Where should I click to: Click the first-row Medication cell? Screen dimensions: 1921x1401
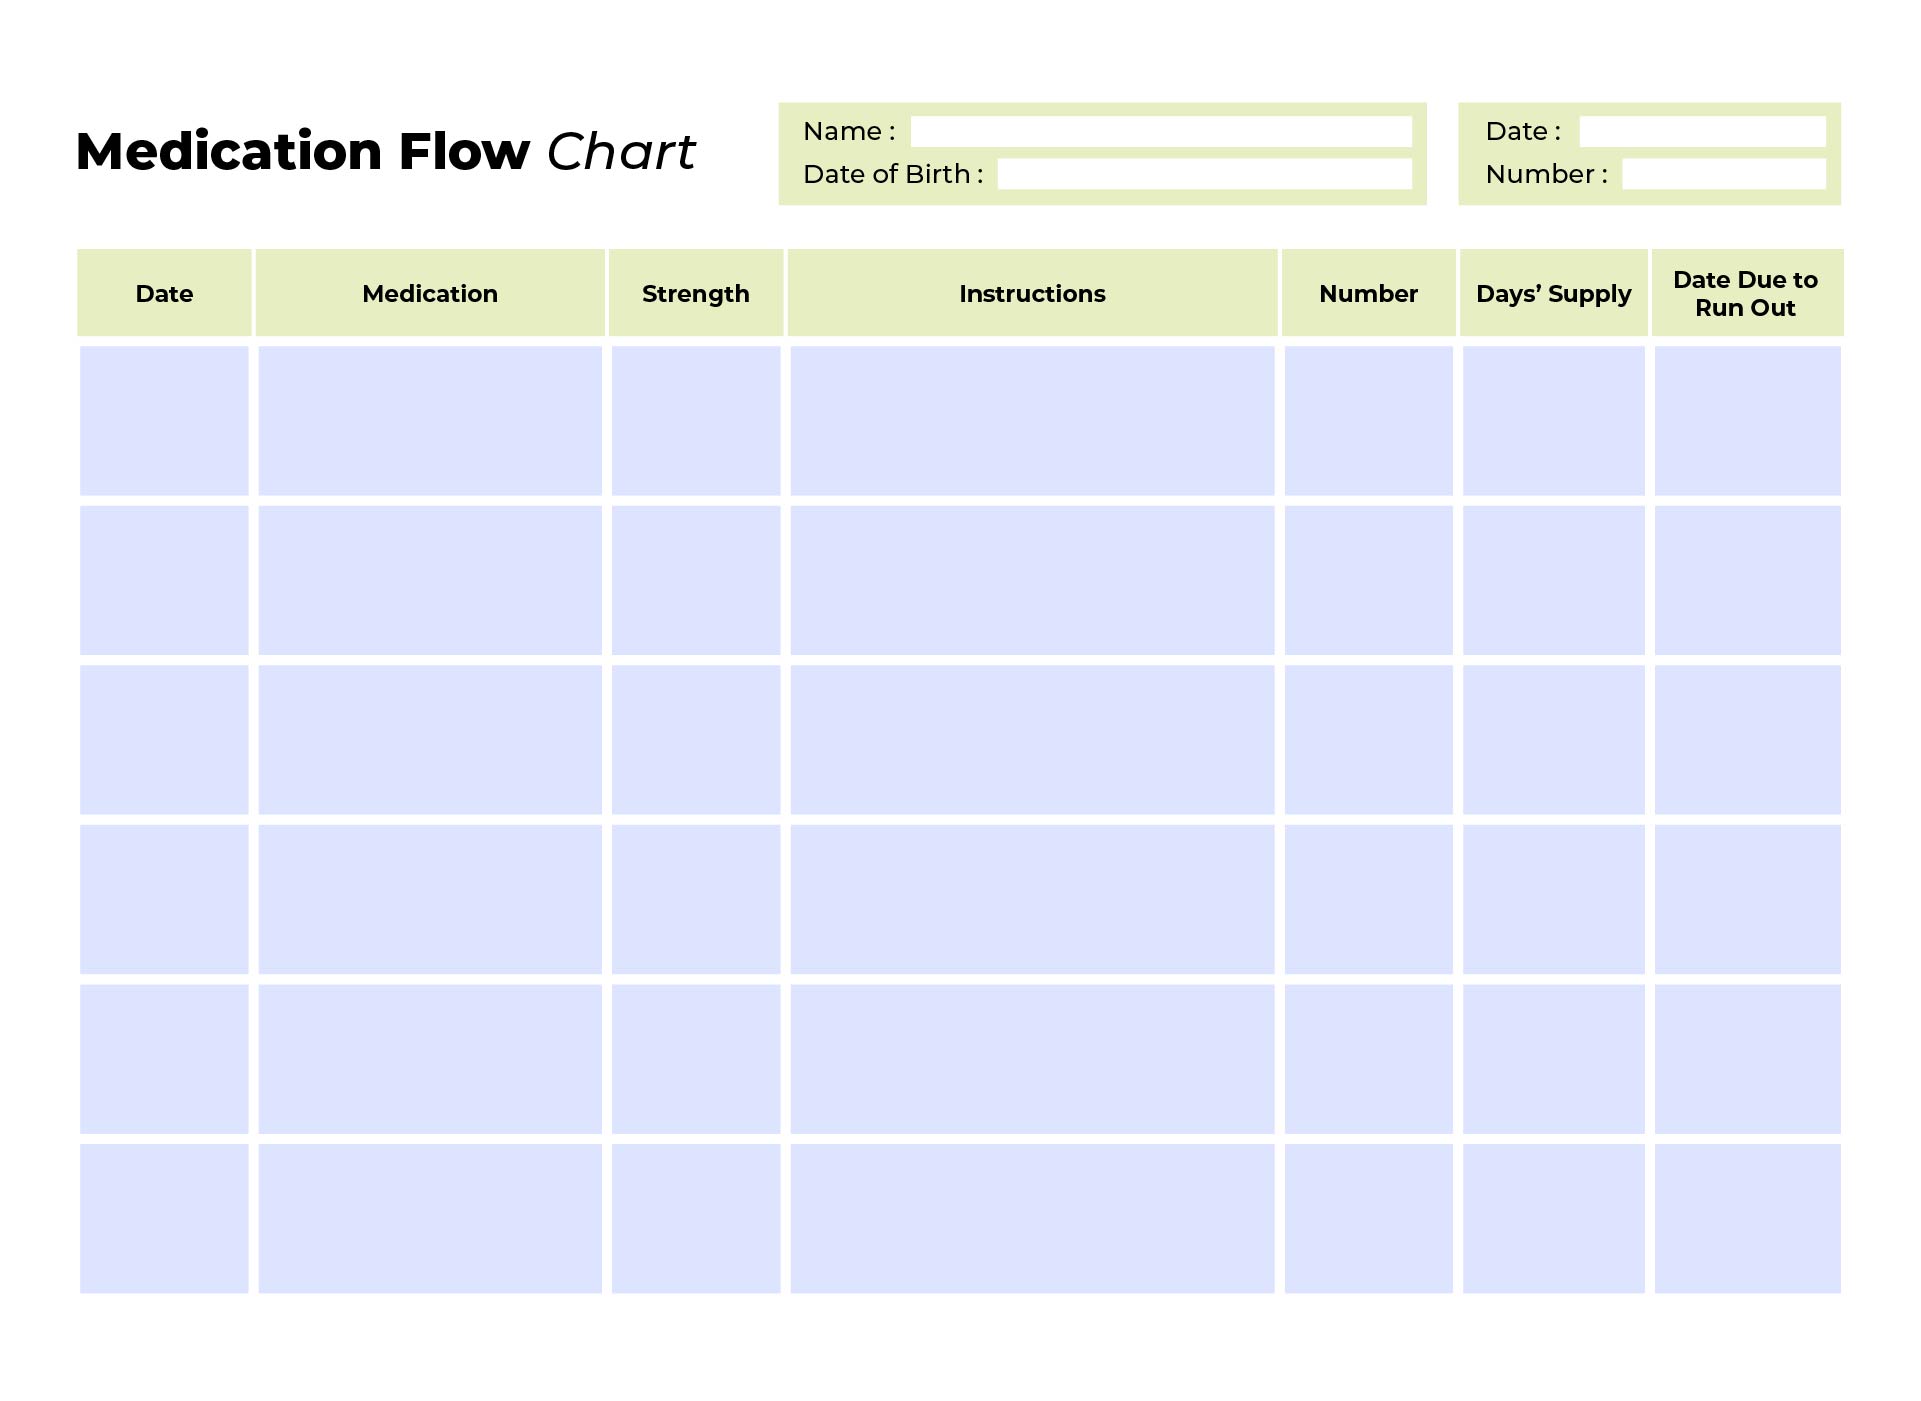point(430,421)
